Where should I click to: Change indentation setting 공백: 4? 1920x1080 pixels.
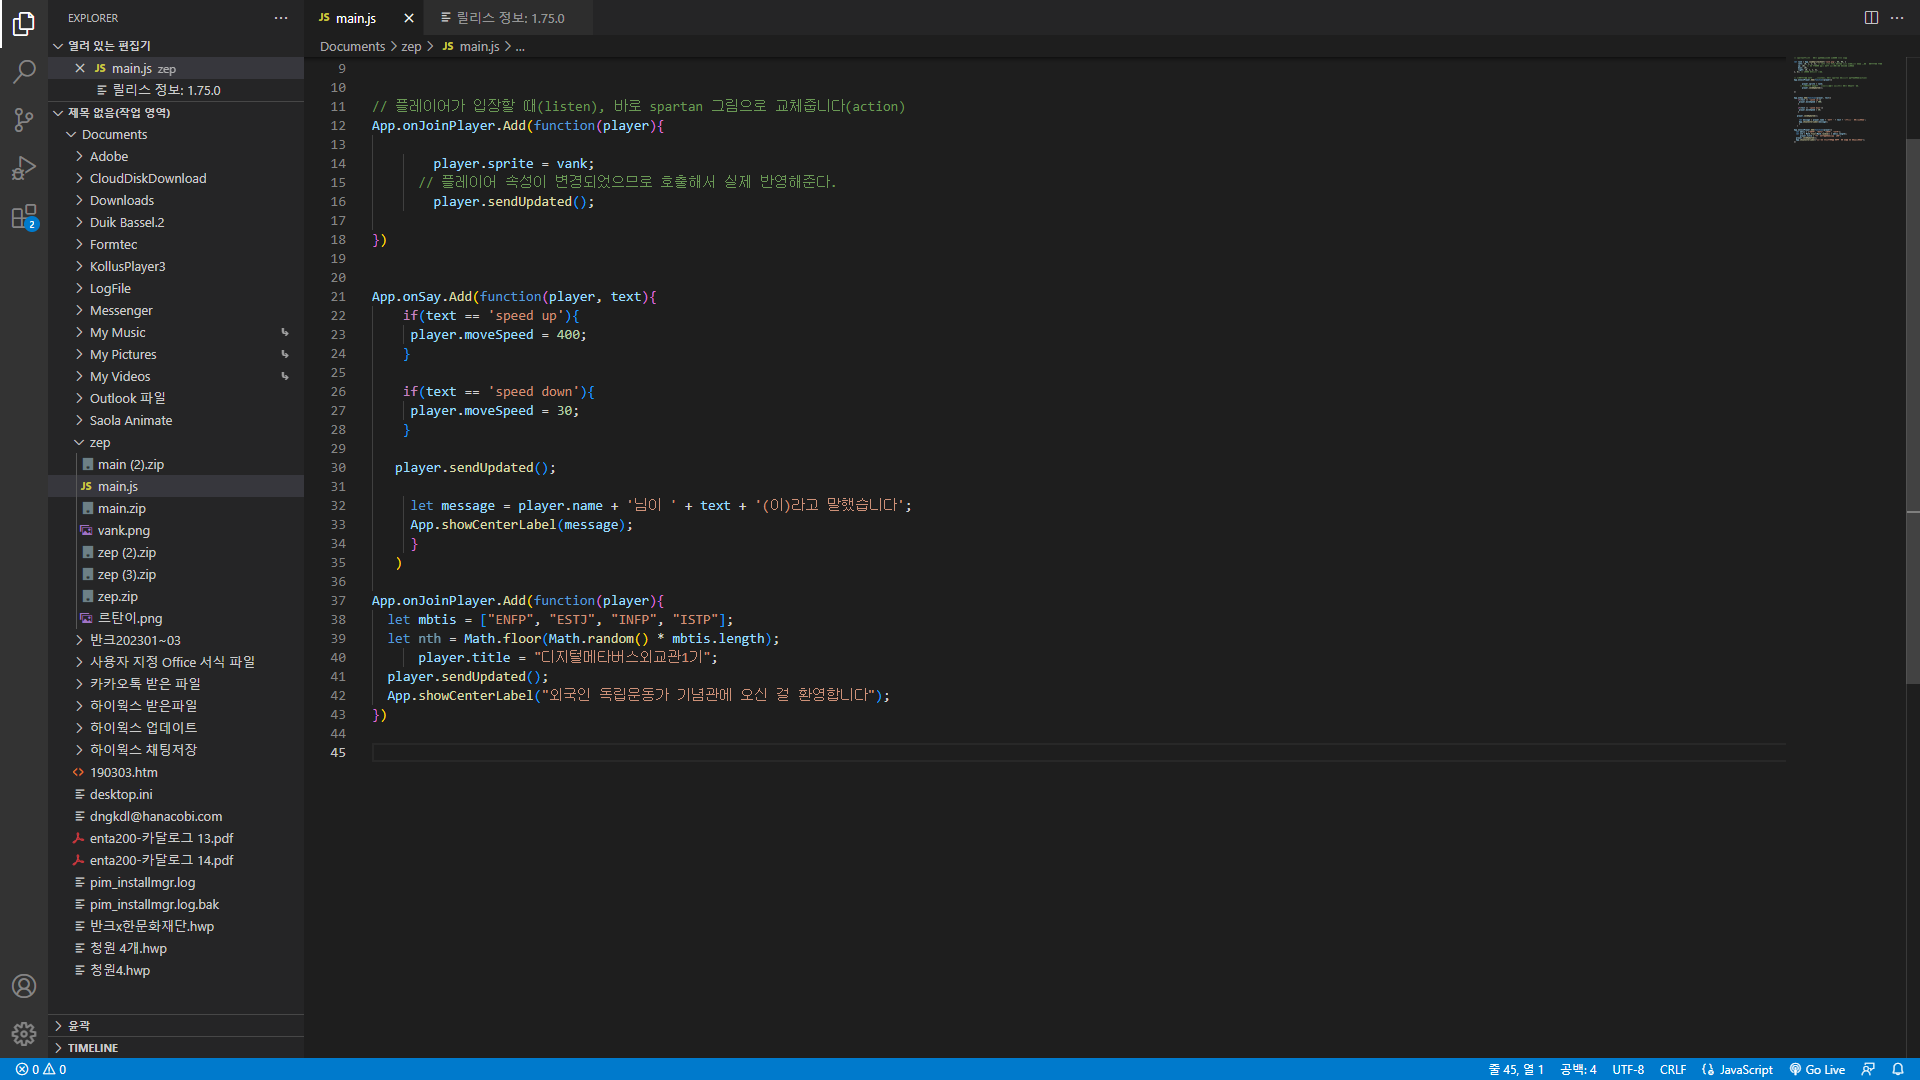click(x=1578, y=1069)
